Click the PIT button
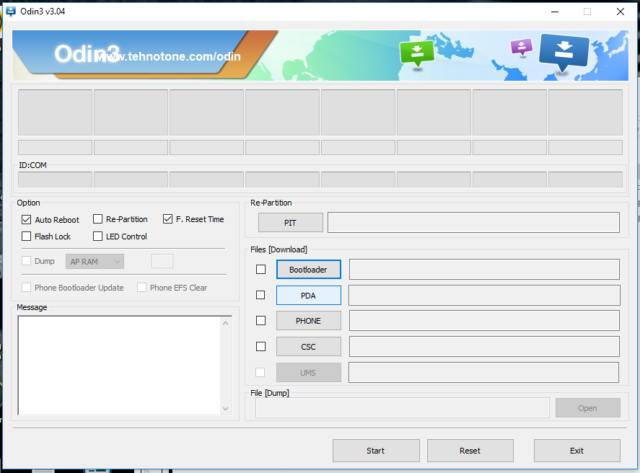Screen dimensions: 640x473 click(290, 223)
